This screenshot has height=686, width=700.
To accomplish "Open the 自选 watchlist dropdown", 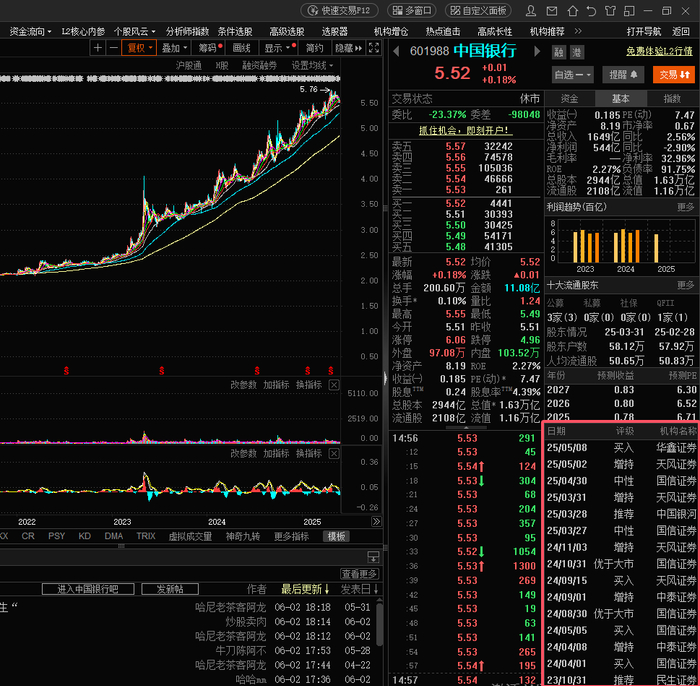I will (x=573, y=75).
